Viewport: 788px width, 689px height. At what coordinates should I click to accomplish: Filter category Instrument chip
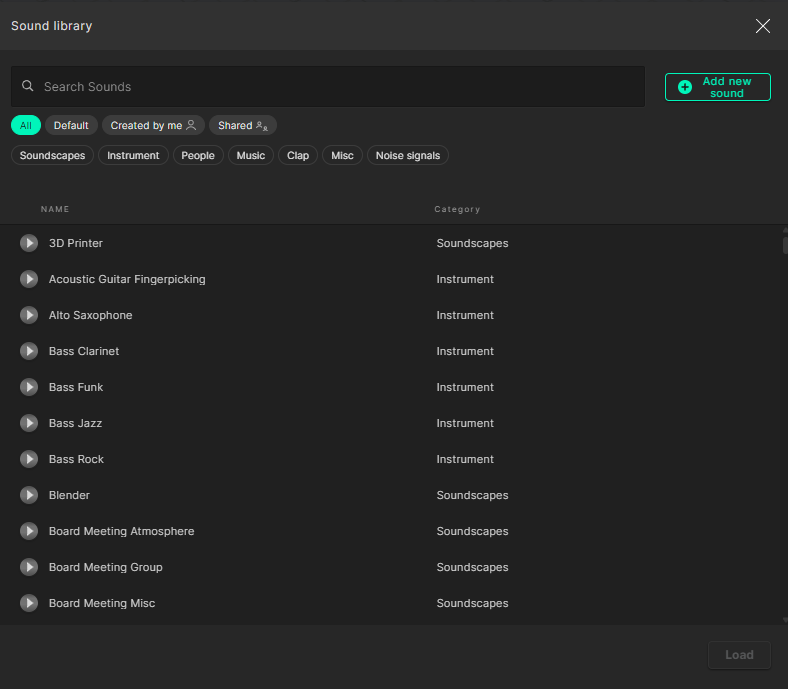pyautogui.click(x=133, y=155)
